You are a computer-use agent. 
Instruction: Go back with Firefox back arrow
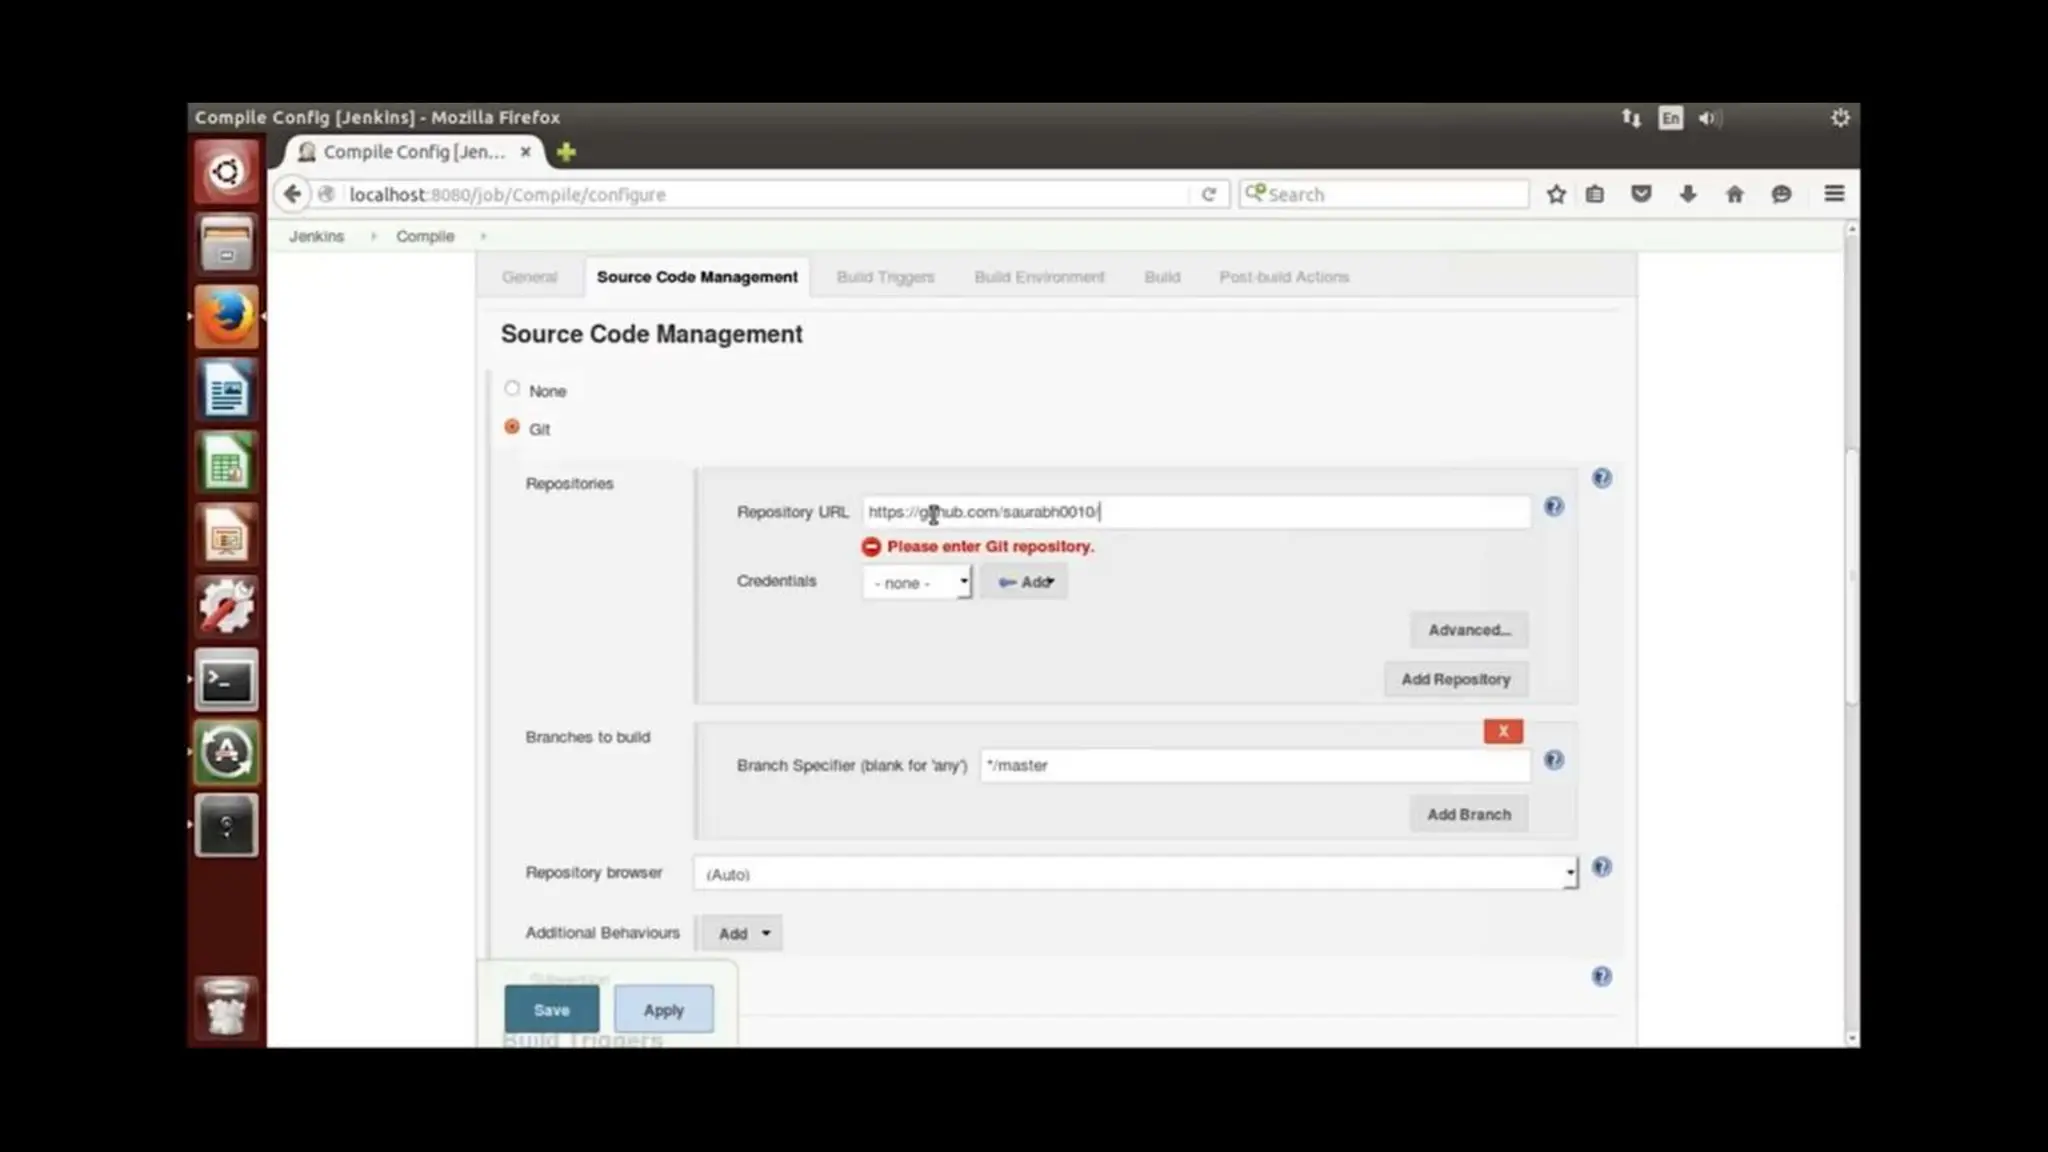click(x=292, y=194)
